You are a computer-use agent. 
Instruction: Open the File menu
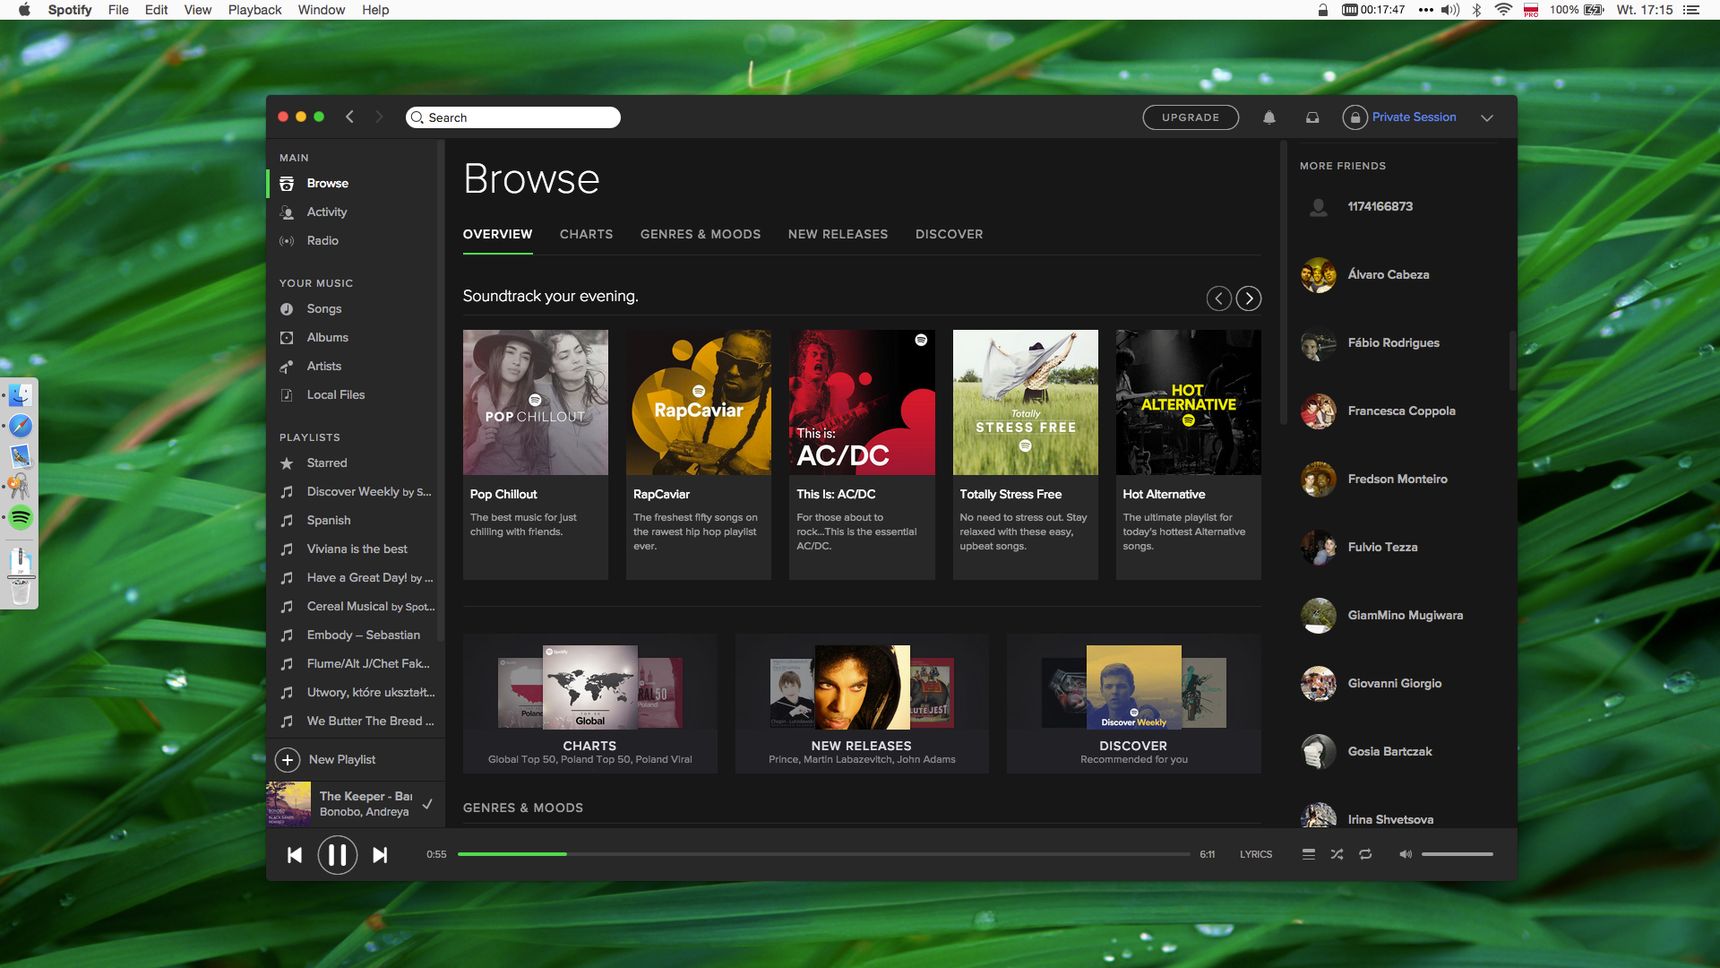coord(118,10)
